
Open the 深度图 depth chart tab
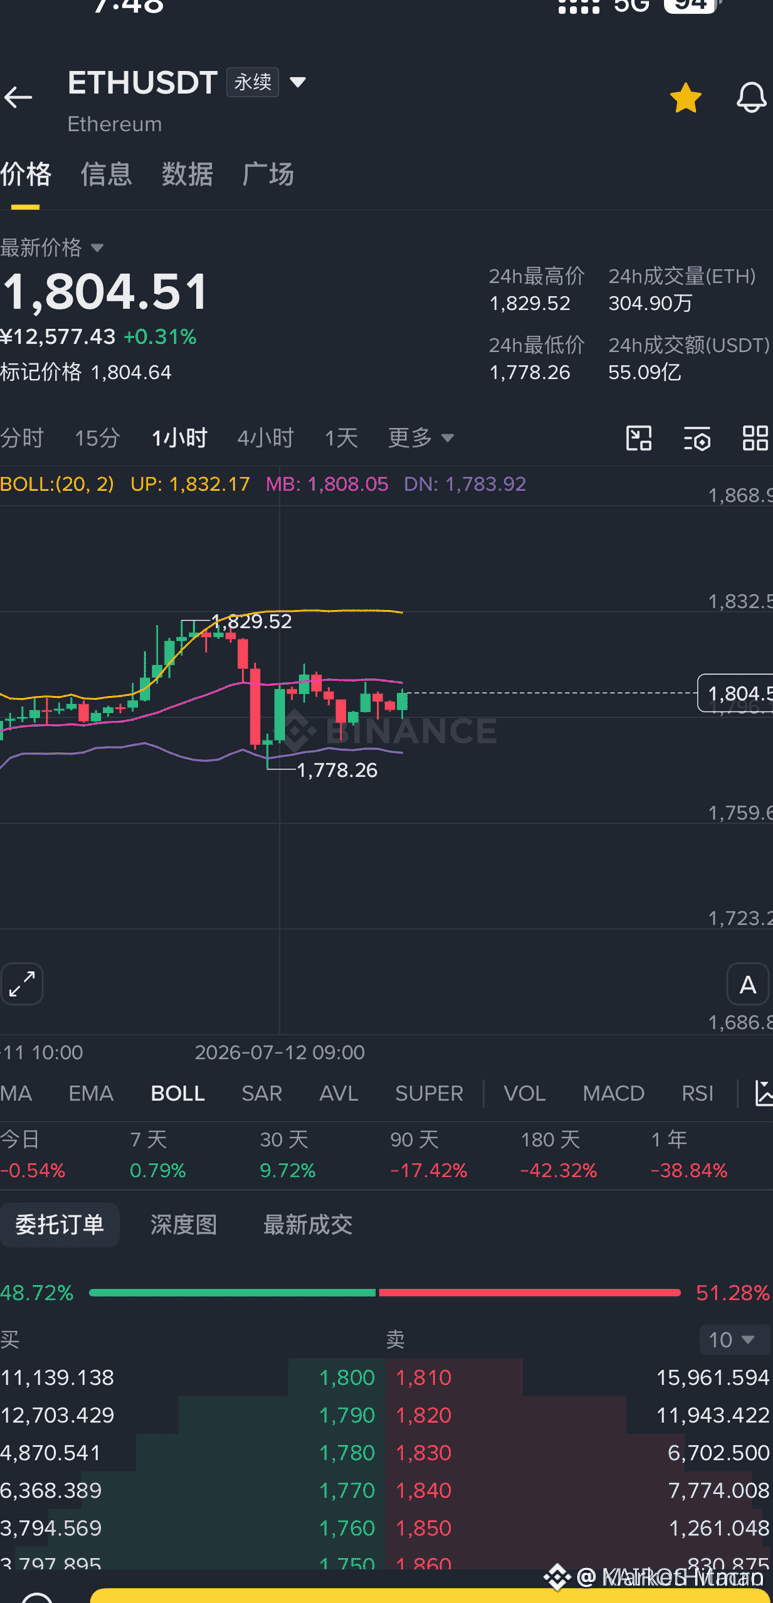pos(184,1225)
